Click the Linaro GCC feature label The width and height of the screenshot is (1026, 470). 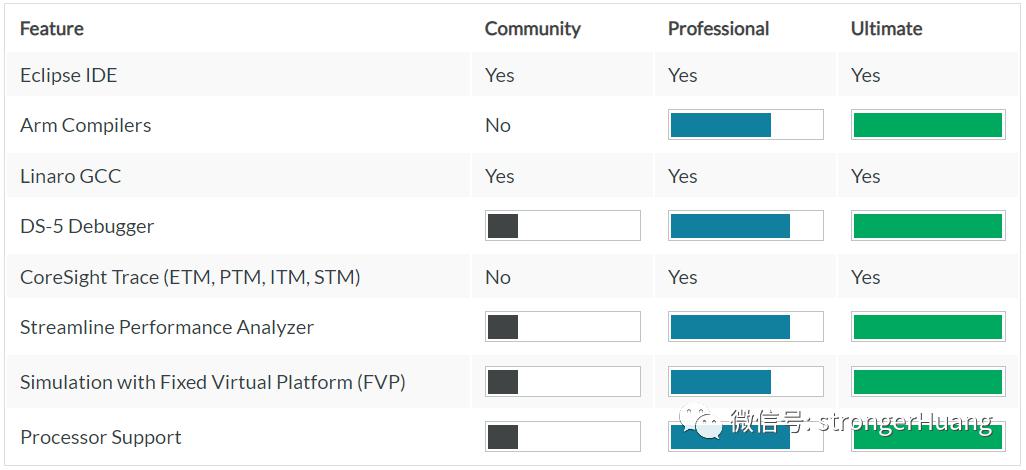tap(71, 176)
